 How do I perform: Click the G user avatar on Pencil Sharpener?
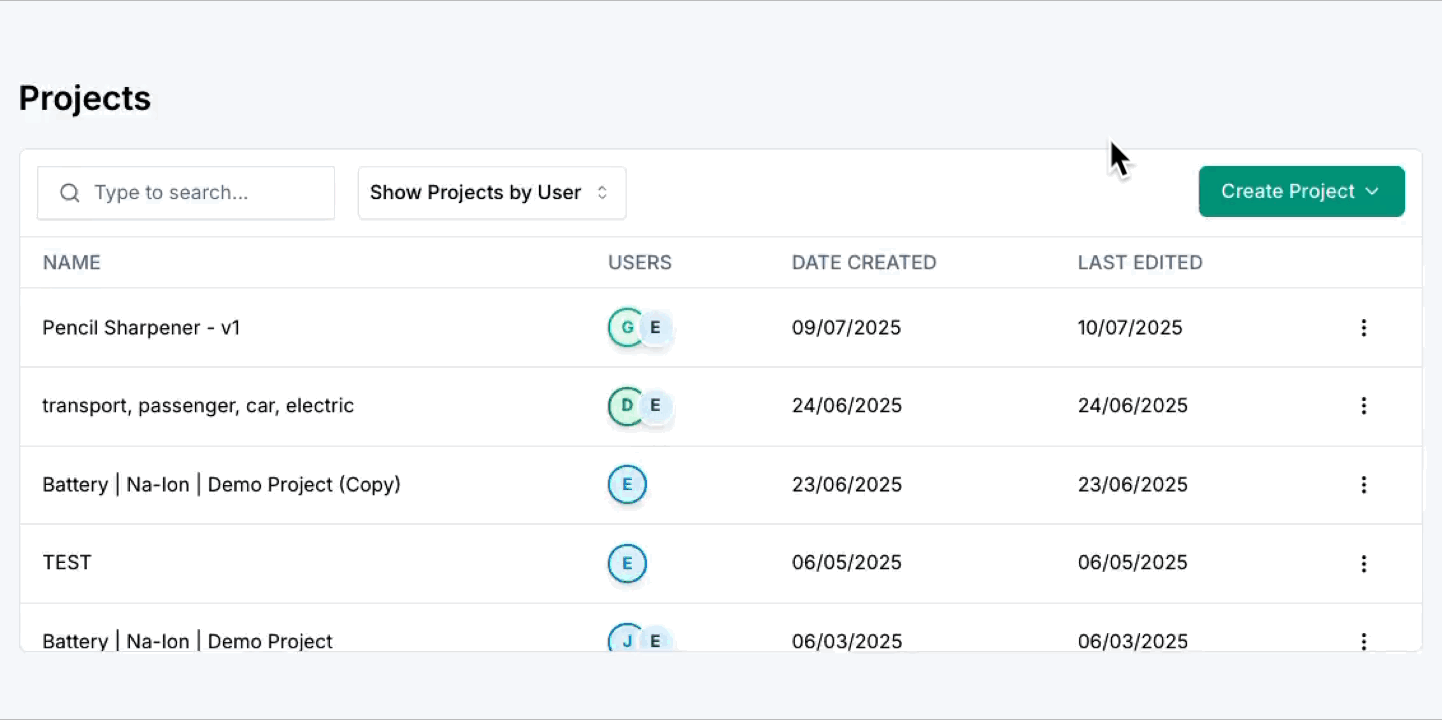(625, 328)
